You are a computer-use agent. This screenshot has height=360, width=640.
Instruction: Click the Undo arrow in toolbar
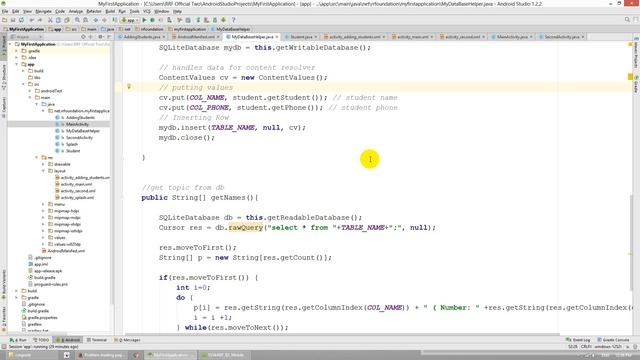(x=32, y=20)
